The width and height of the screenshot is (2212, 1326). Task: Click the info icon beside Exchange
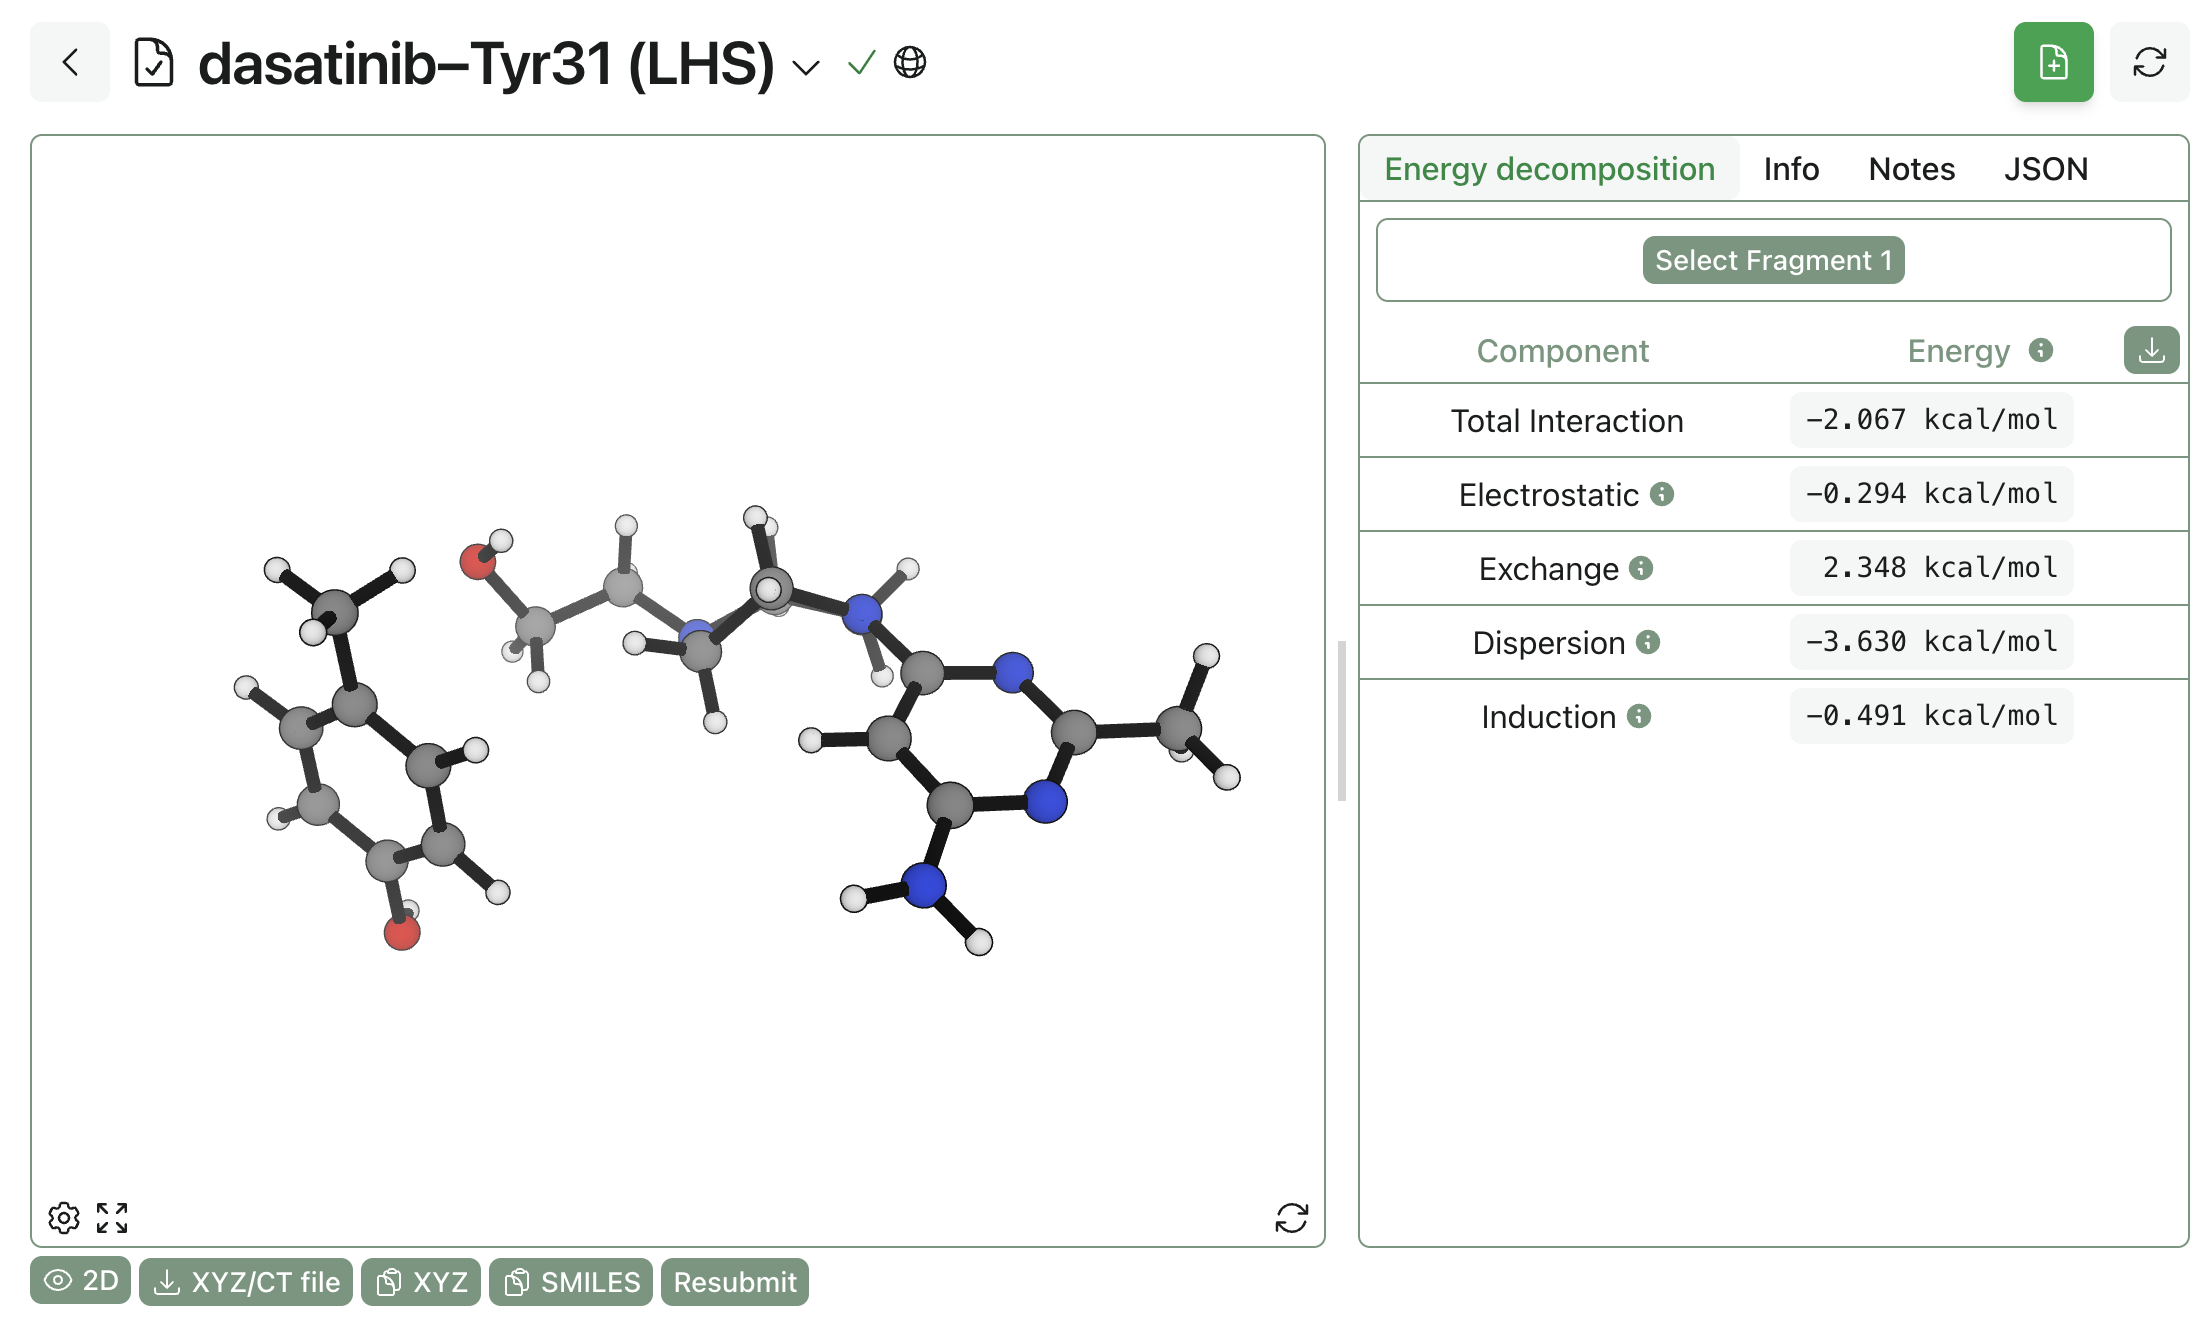click(x=1641, y=568)
